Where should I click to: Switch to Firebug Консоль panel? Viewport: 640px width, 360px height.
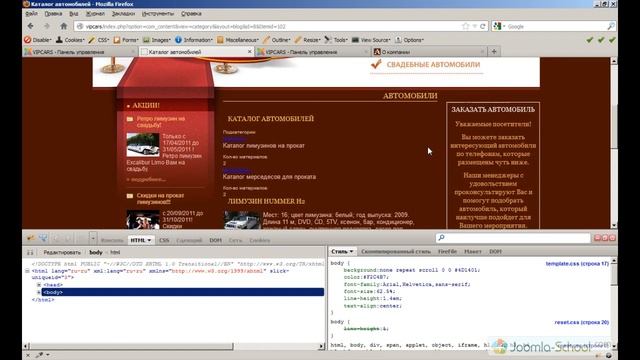click(x=112, y=240)
